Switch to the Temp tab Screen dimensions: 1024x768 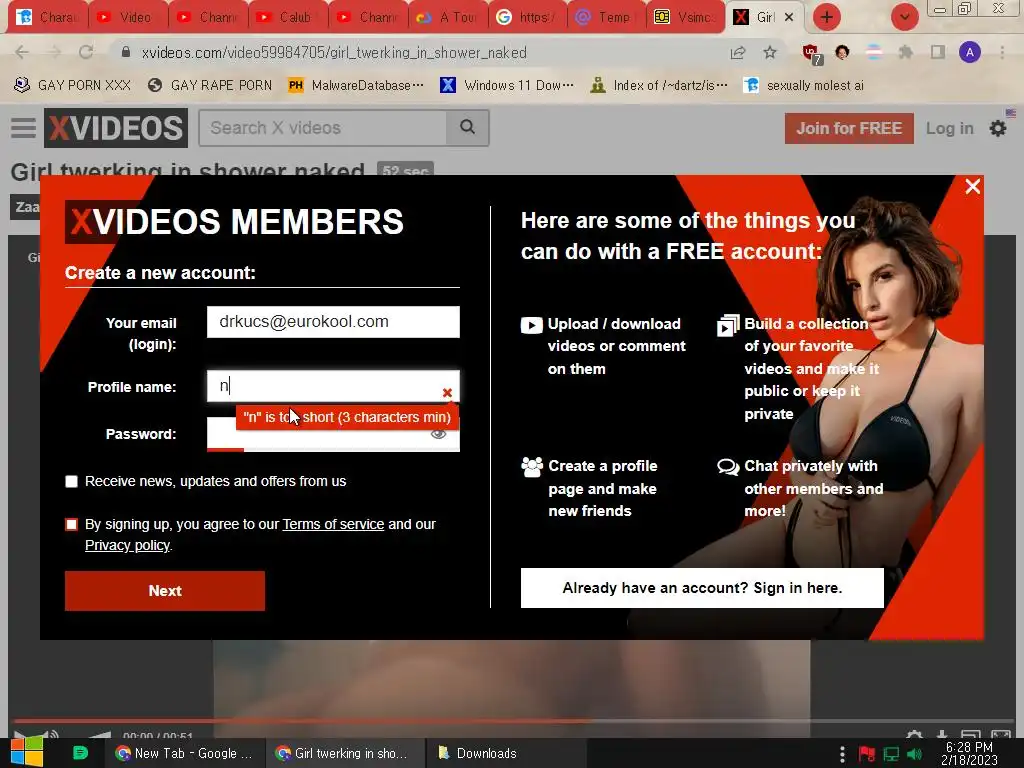pos(607,18)
